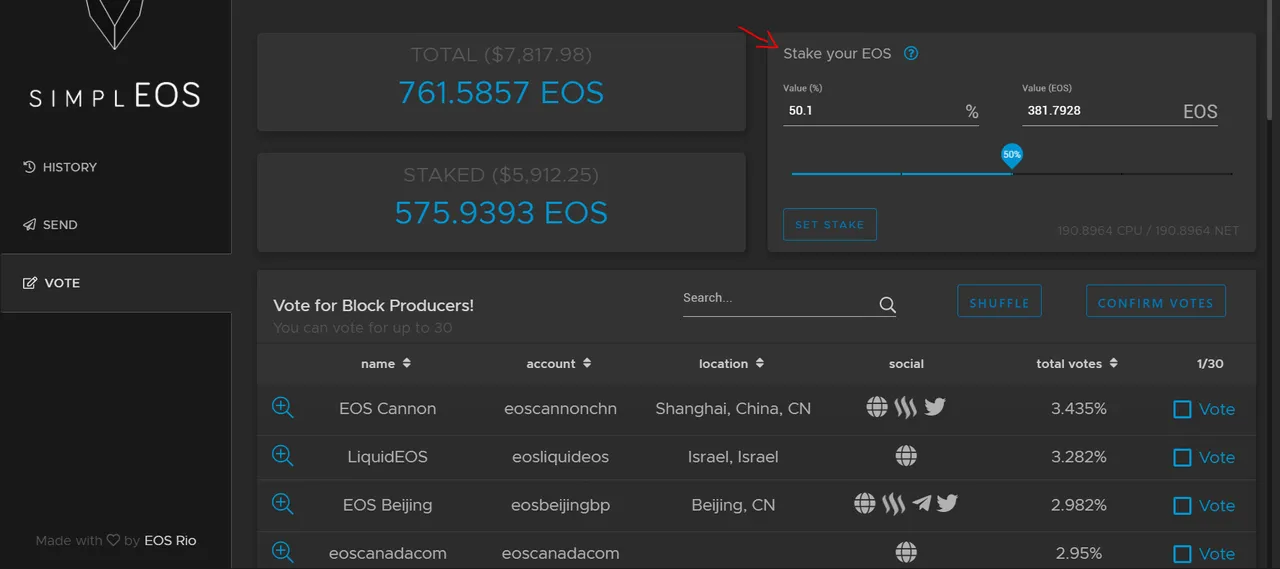Click the 50% stake slider handle

point(1012,156)
